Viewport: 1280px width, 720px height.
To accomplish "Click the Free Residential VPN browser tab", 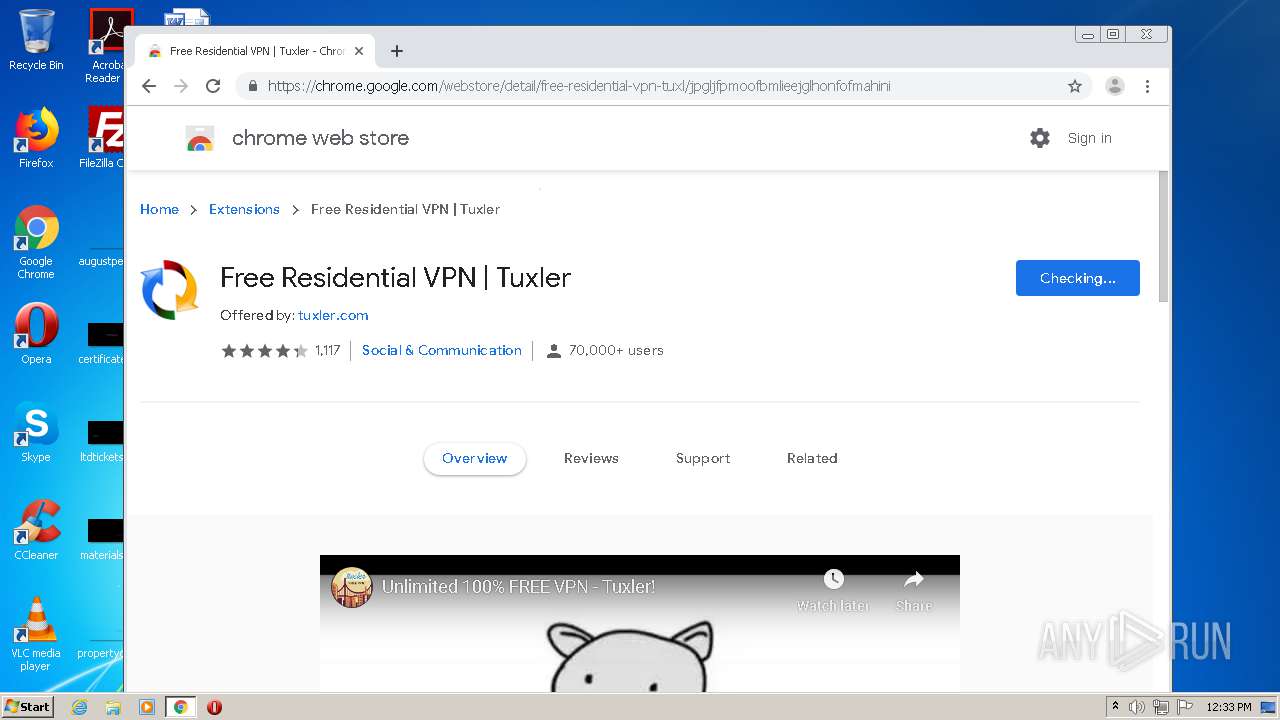I will [x=255, y=51].
